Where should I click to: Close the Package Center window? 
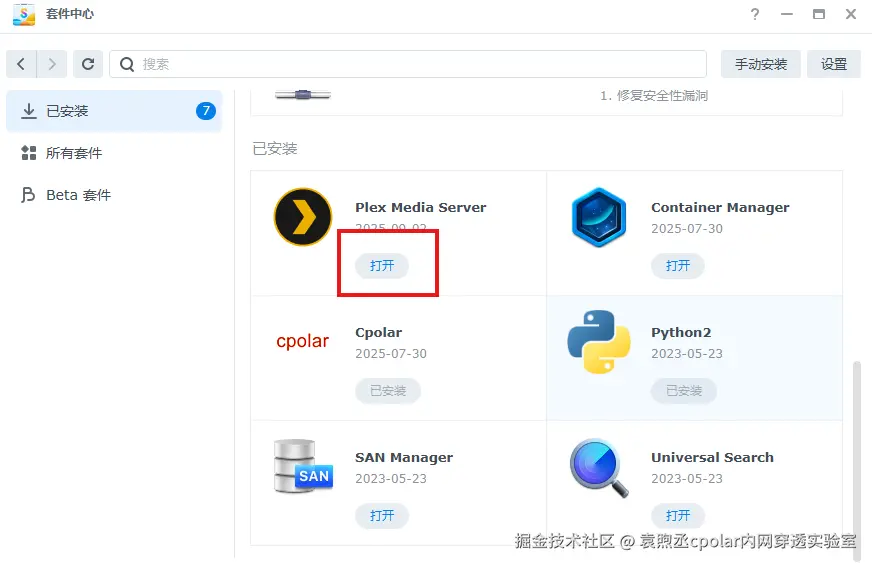851,14
